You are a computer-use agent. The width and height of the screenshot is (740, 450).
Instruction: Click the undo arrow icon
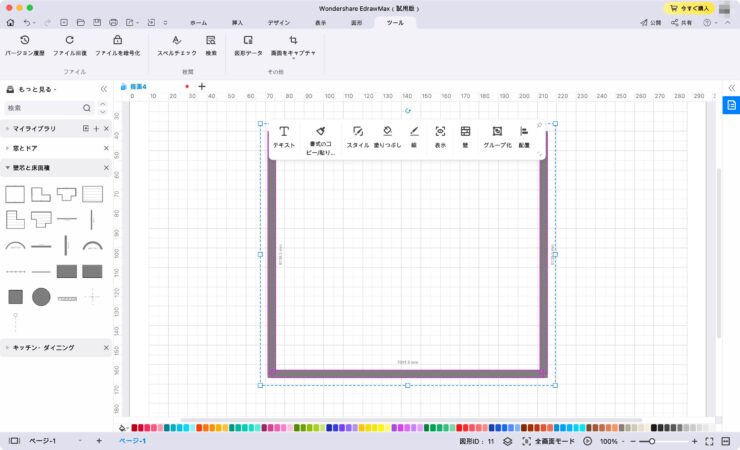(27, 22)
